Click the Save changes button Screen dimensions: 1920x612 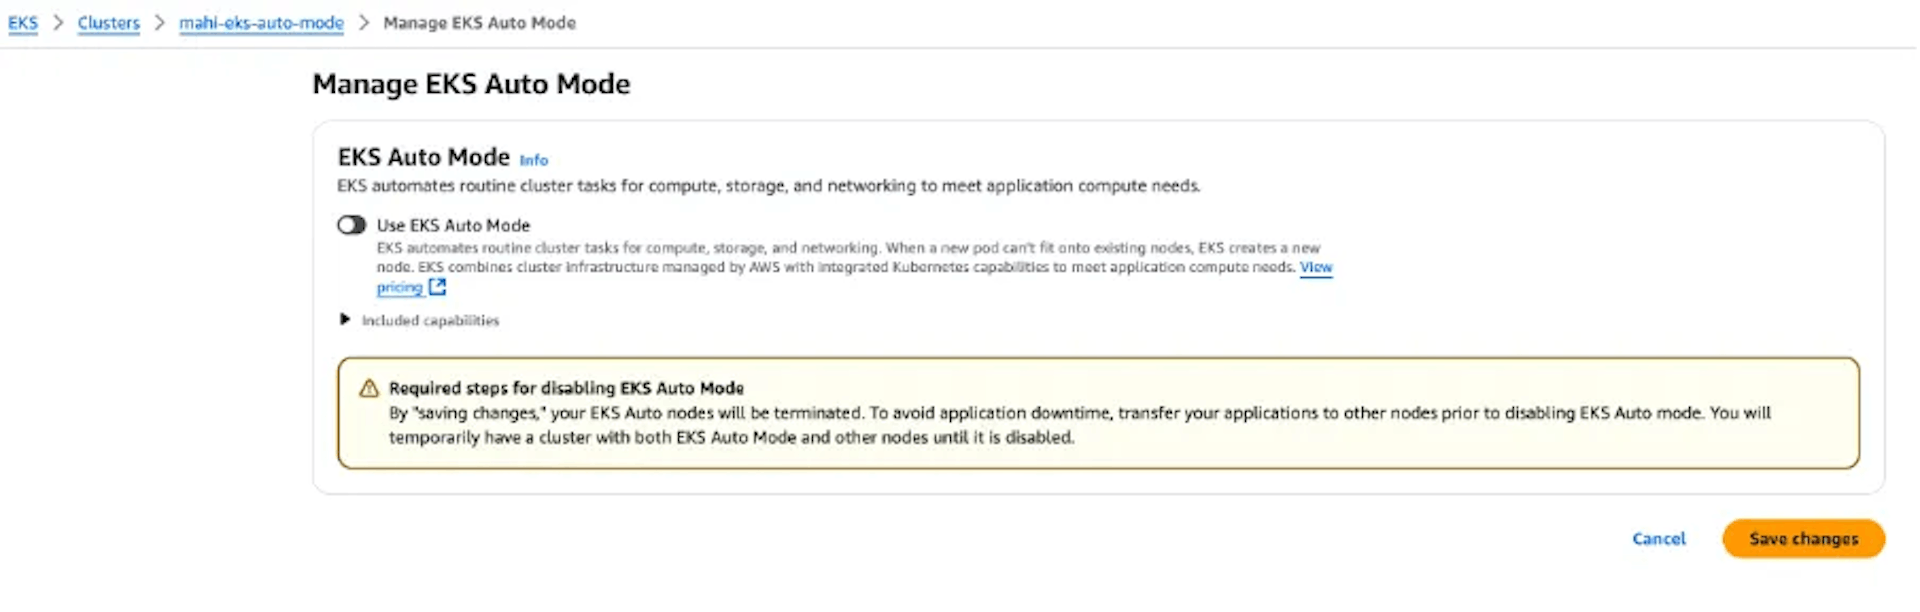[x=1803, y=539]
